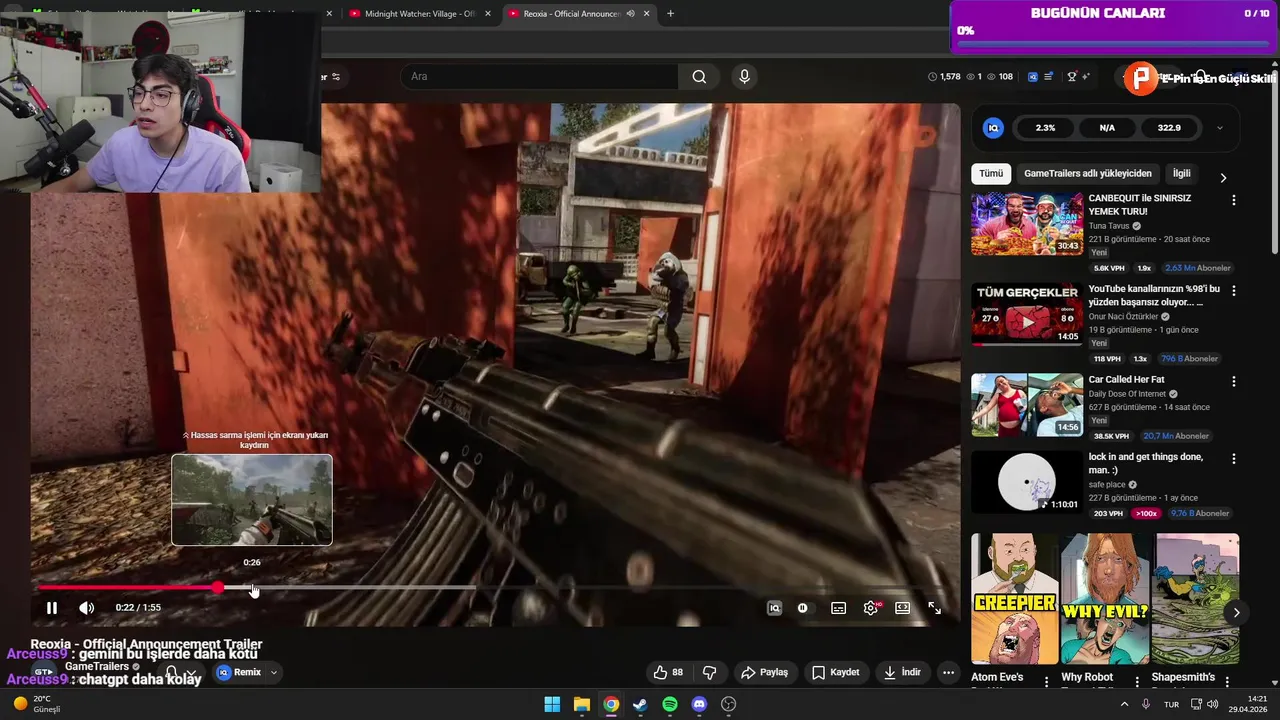Download the video with İndir
Image resolution: width=1280 pixels, height=720 pixels.
tap(902, 672)
